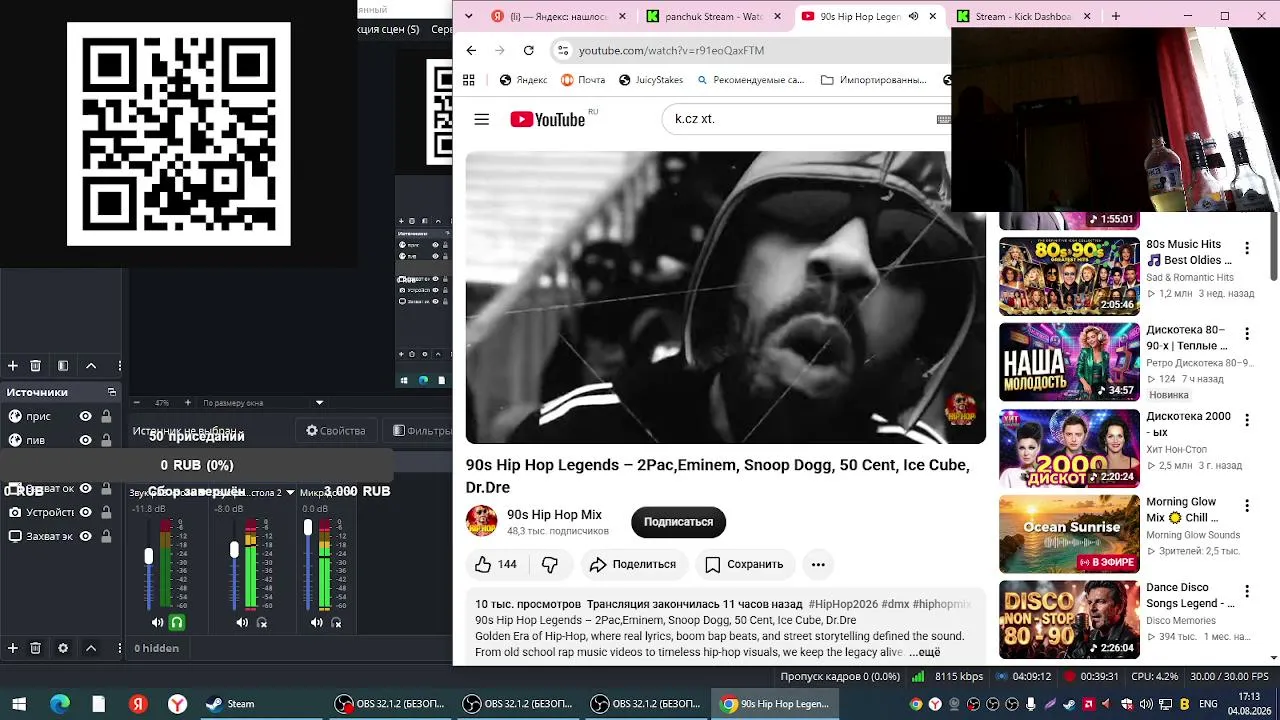Viewport: 1280px width, 720px height.
Task: Like the video with thumbs up
Action: click(x=497, y=564)
